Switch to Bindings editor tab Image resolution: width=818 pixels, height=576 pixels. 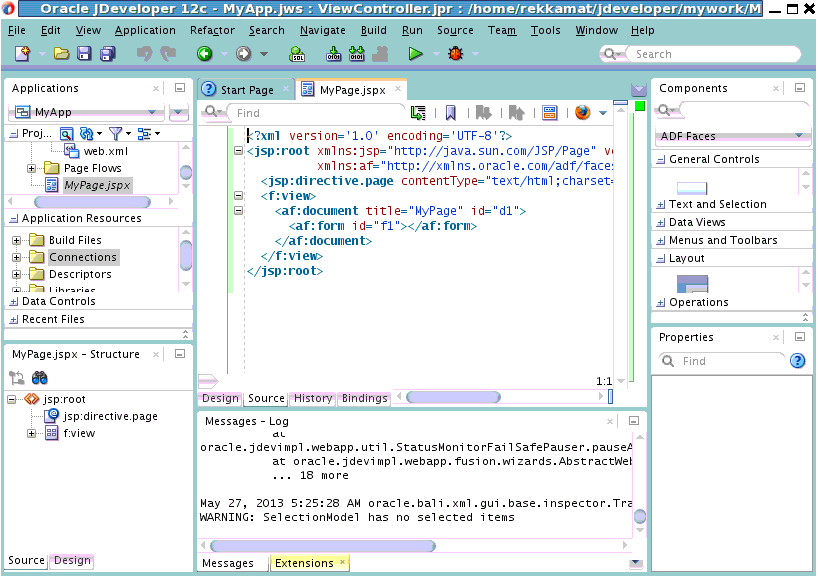coord(364,398)
